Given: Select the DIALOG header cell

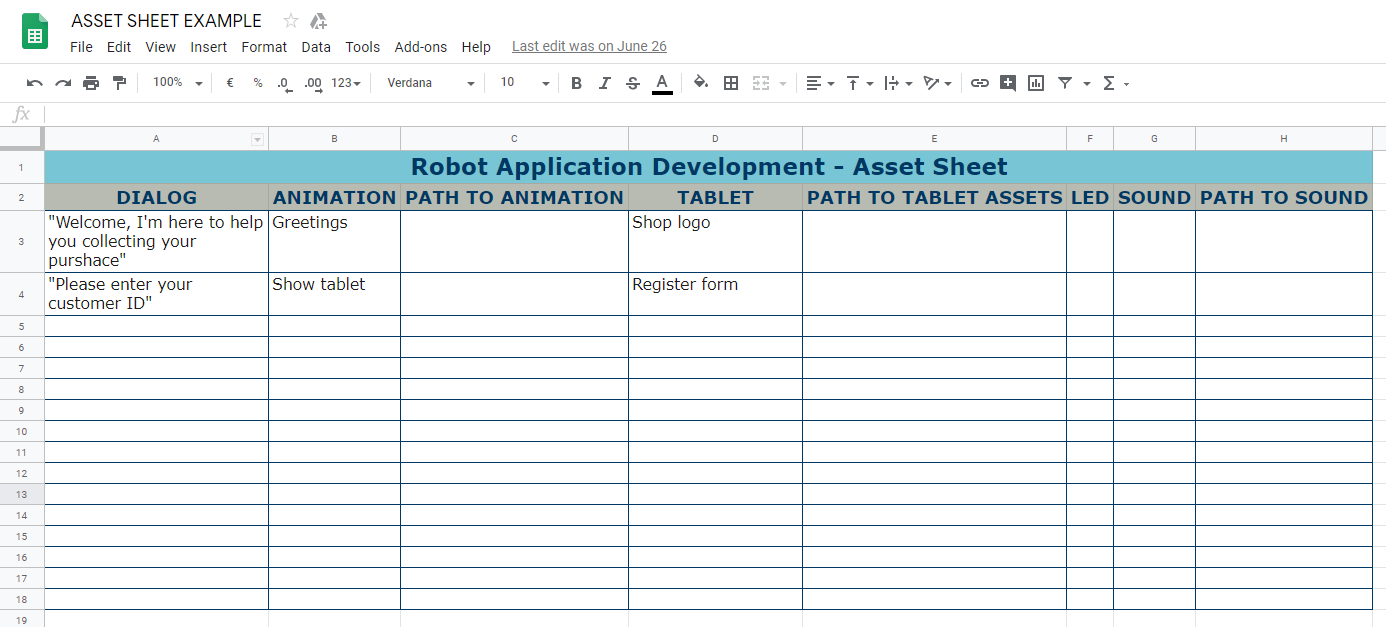Looking at the screenshot, I should click(x=157, y=197).
